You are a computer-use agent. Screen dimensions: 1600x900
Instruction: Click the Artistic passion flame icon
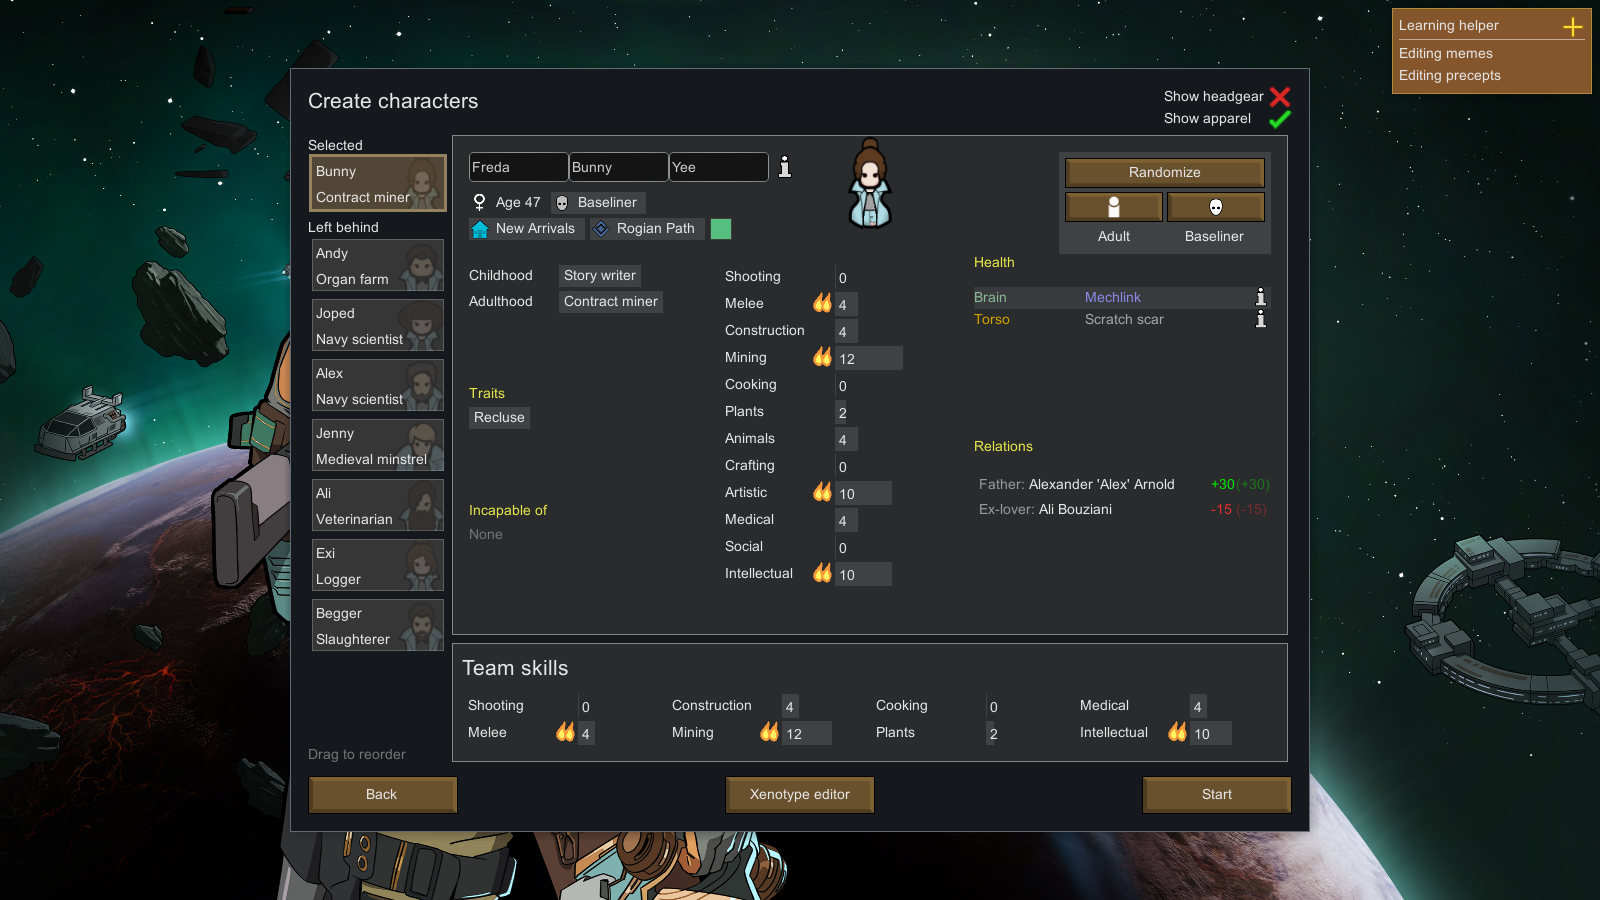[822, 492]
